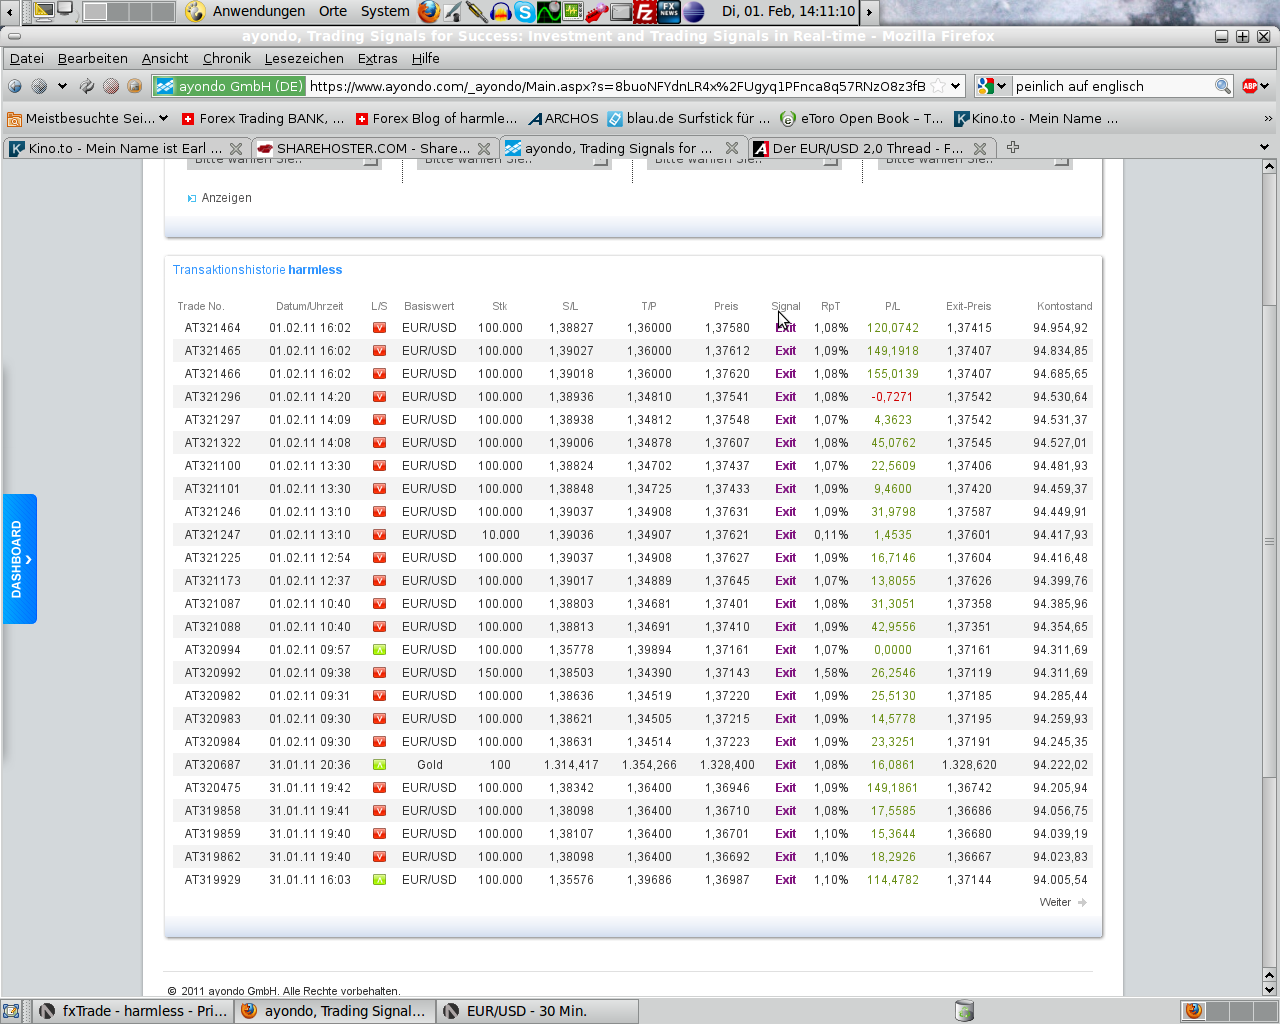Switch to the EUR/USD - 30 Min. taskbar window
Screen dimensions: 1280x1024
click(538, 1011)
